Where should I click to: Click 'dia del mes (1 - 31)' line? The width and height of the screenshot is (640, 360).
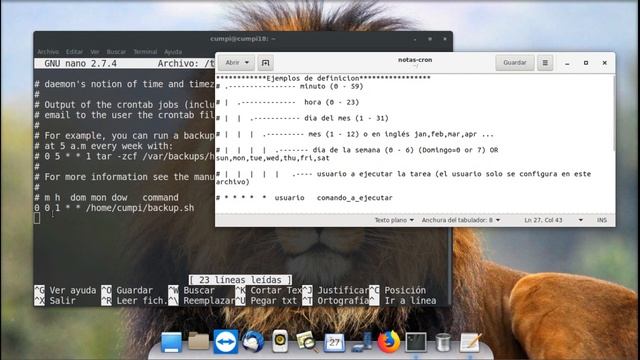302,118
